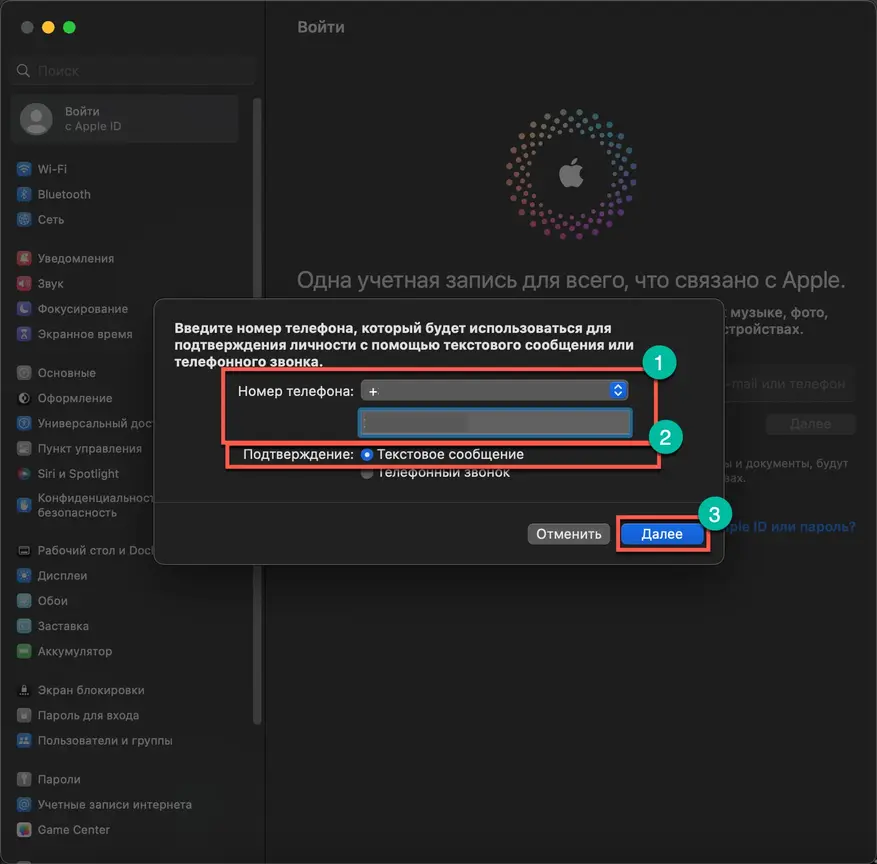The image size is (877, 864).
Task: Click Экранное время hourglass icon
Action: [24, 334]
